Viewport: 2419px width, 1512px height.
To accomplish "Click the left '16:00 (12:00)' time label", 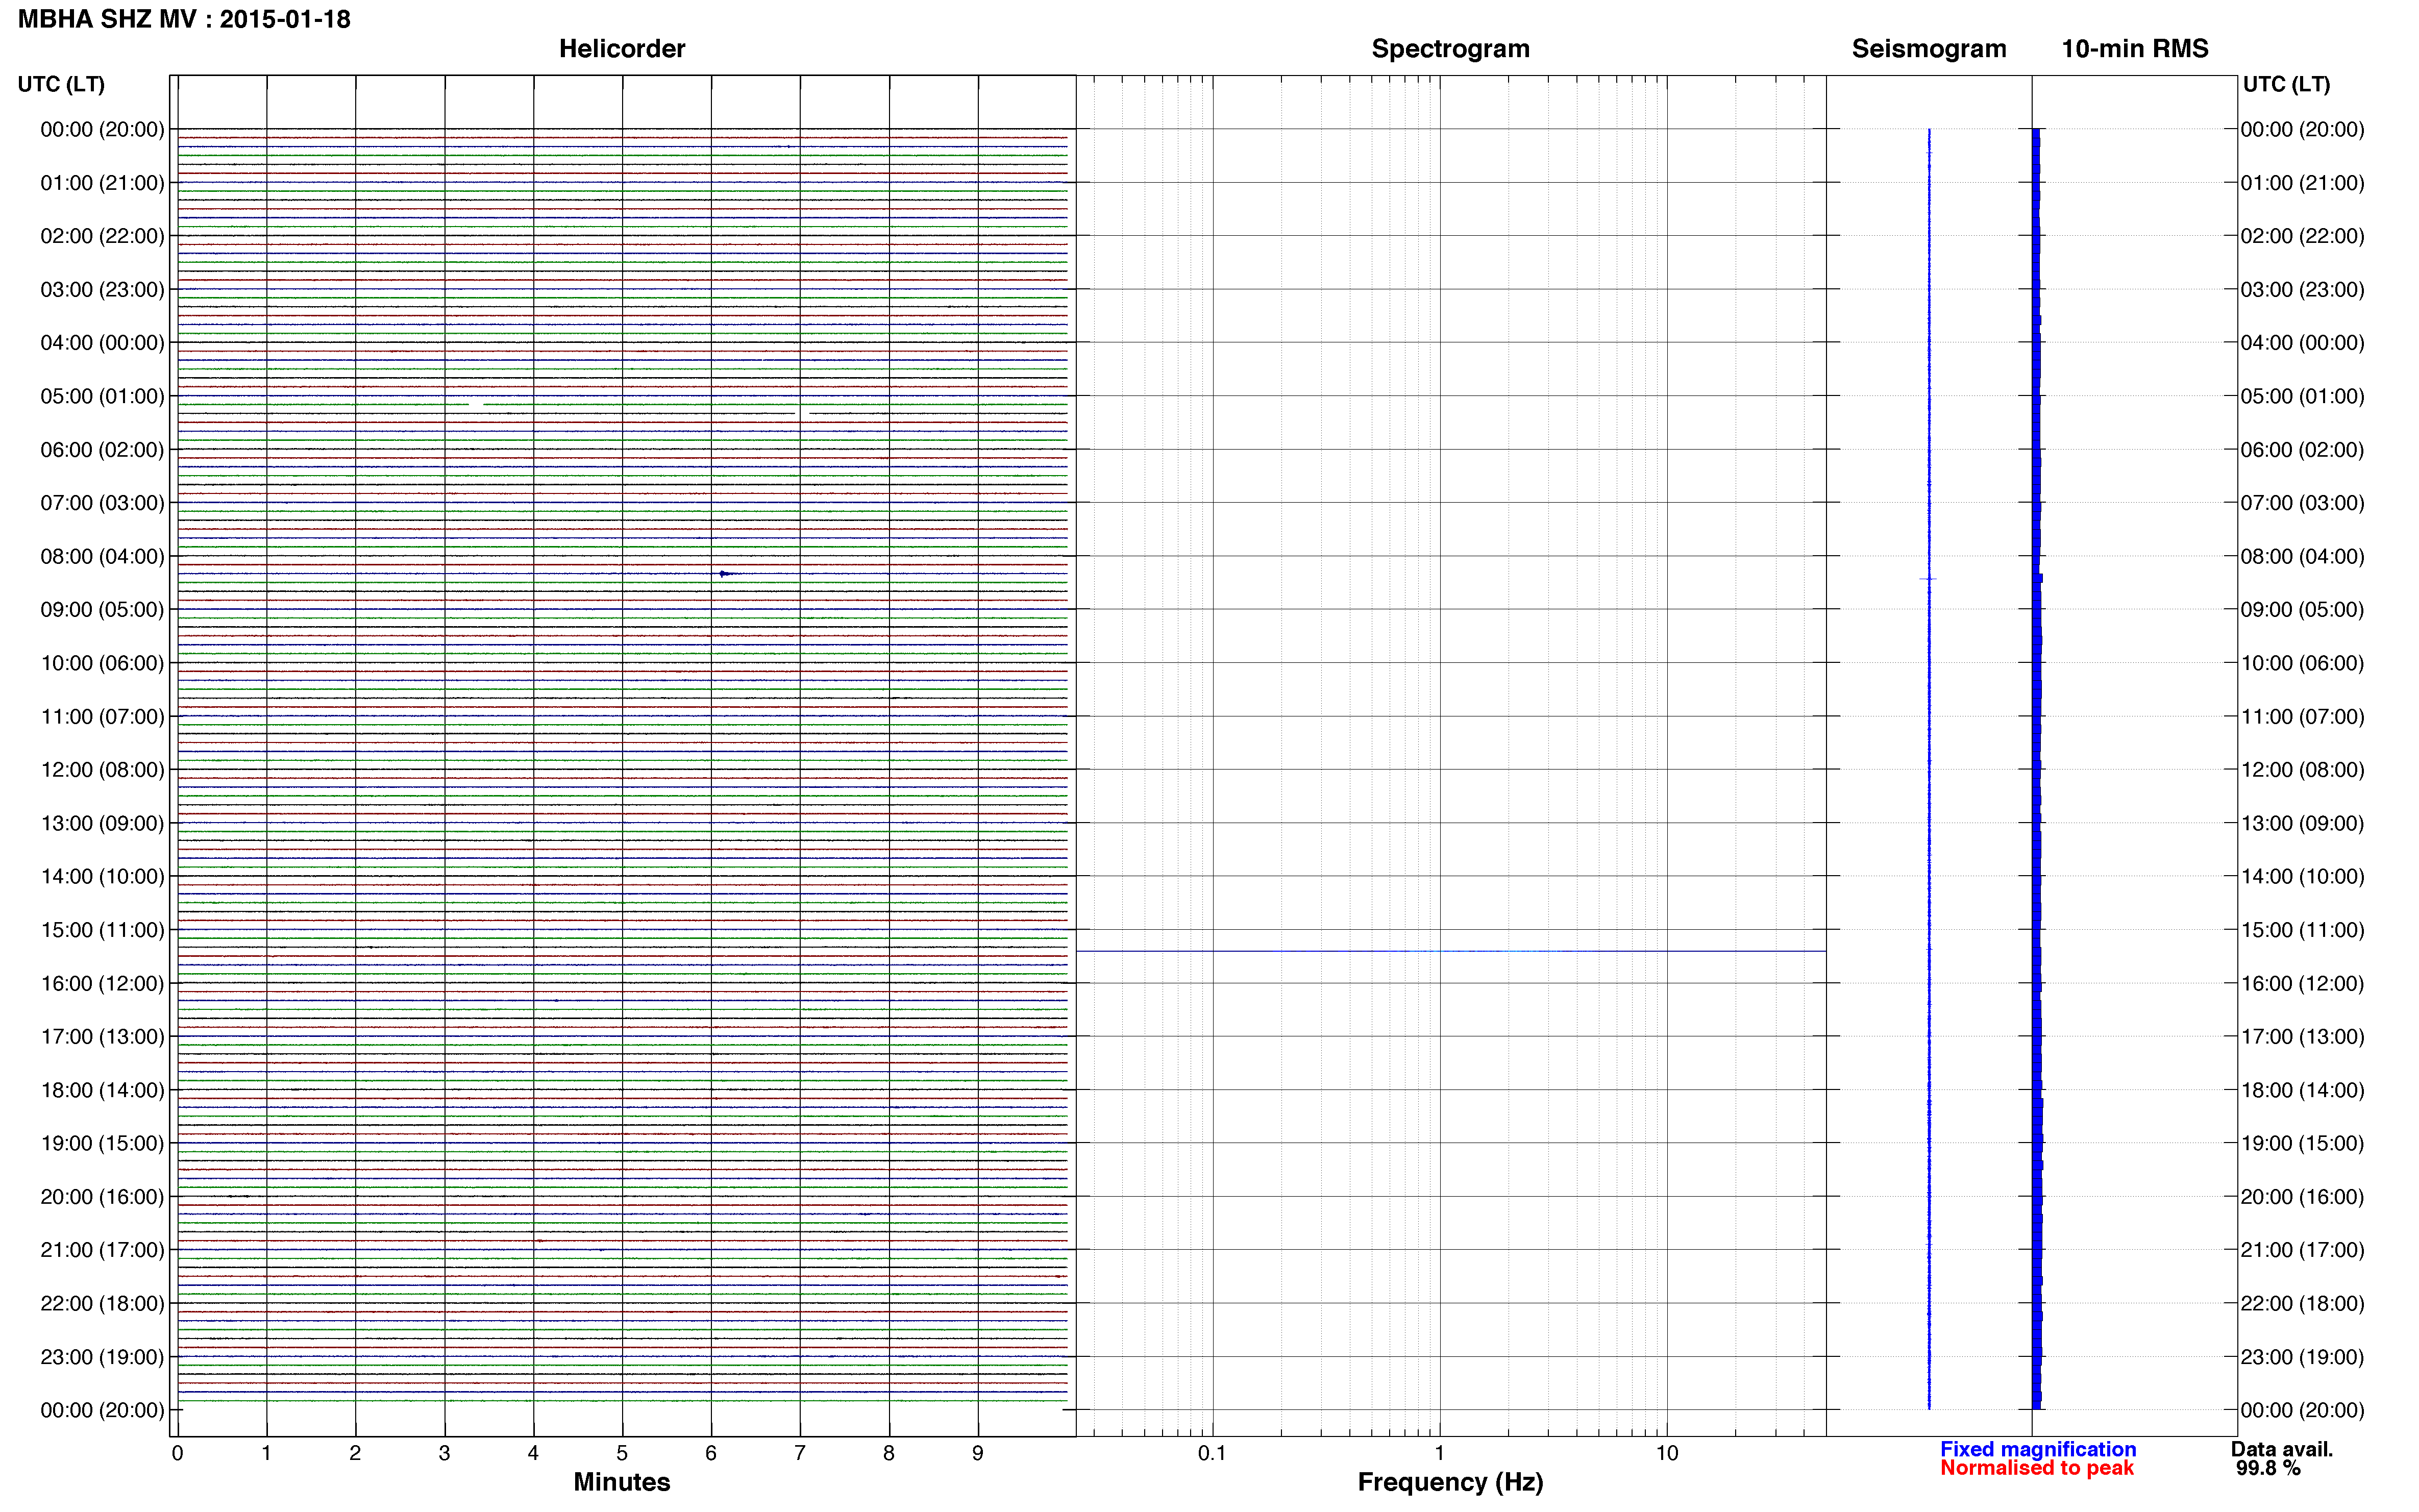I will point(102,983).
